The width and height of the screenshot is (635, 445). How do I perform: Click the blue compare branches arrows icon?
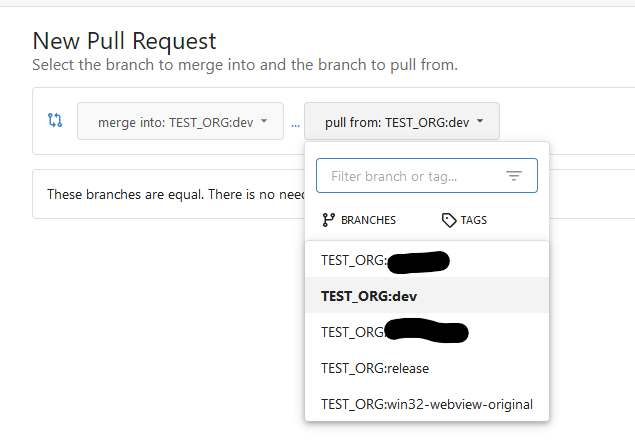coord(55,121)
